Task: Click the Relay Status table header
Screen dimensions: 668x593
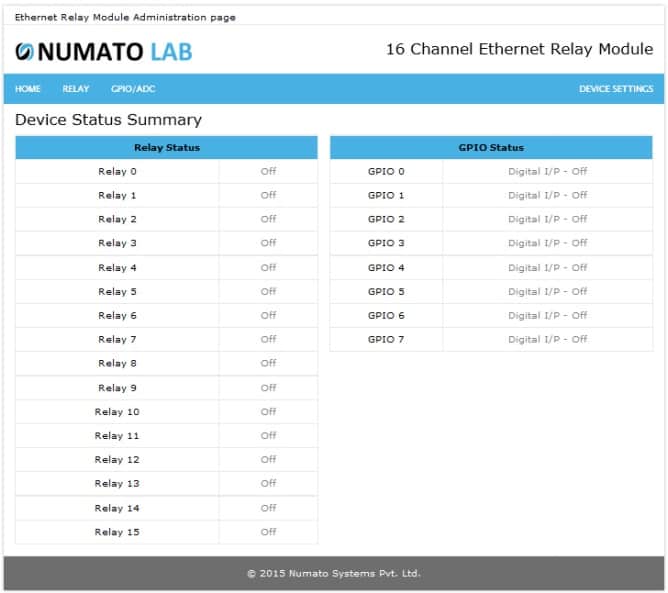Action: pyautogui.click(x=167, y=147)
